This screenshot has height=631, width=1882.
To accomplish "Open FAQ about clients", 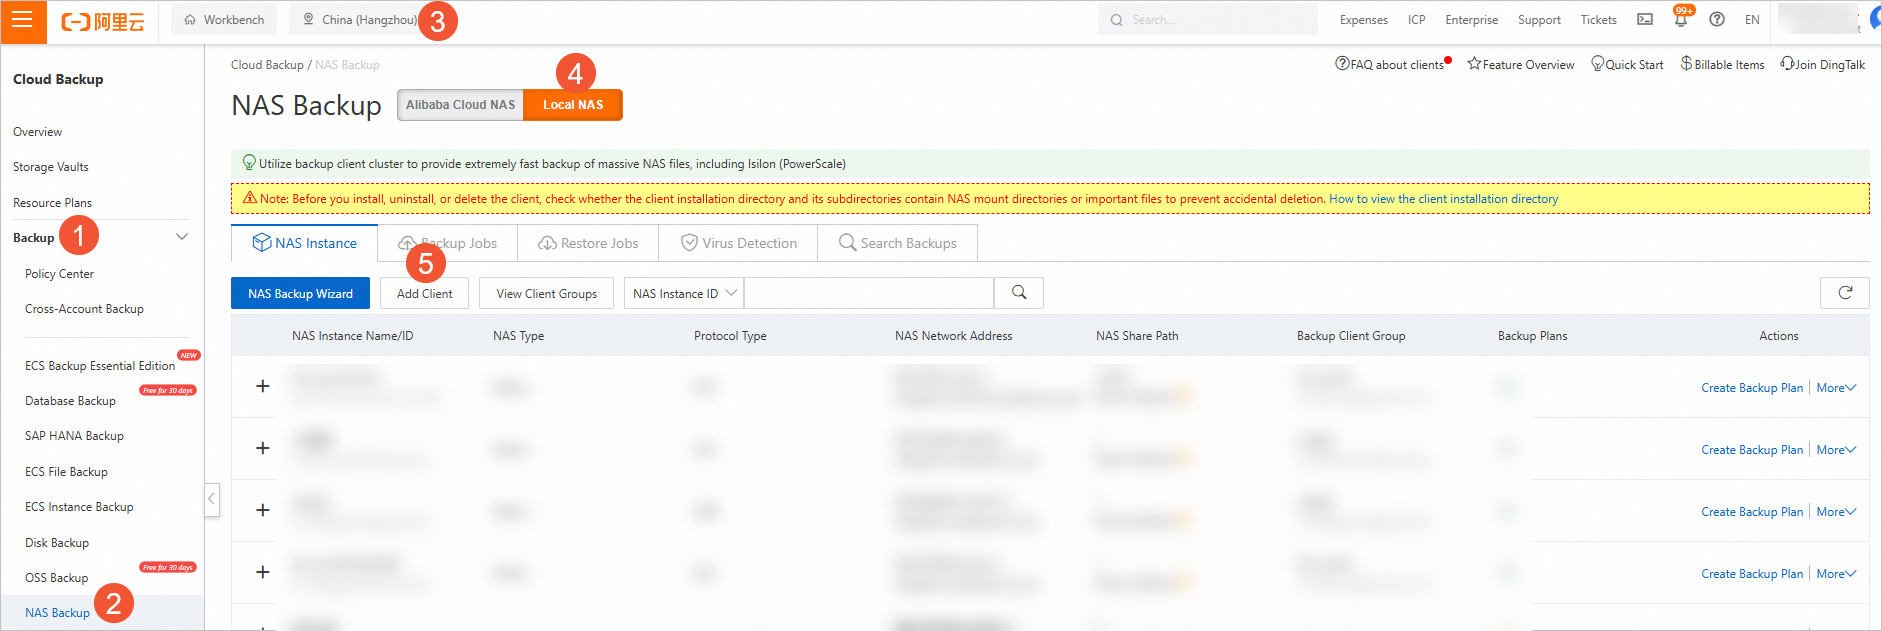I will pyautogui.click(x=1390, y=64).
